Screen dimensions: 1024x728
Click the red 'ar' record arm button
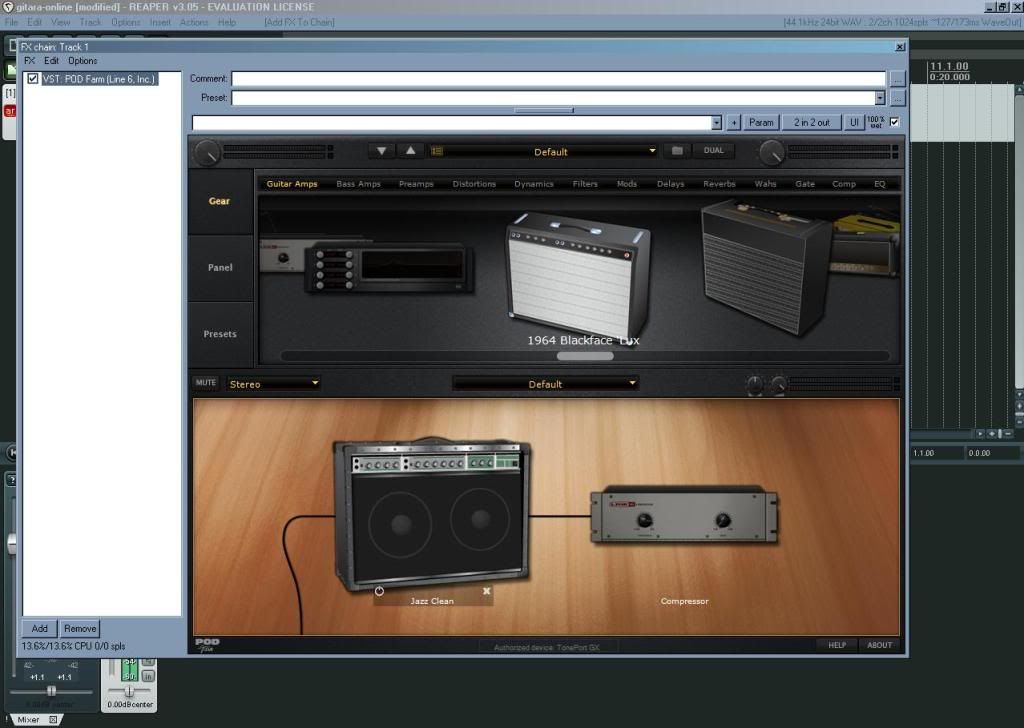10,111
